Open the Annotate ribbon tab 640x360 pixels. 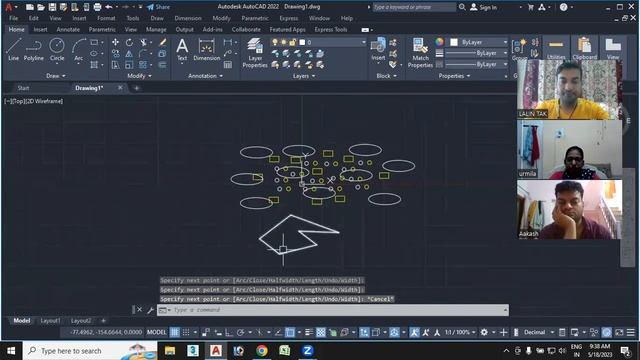click(x=68, y=29)
